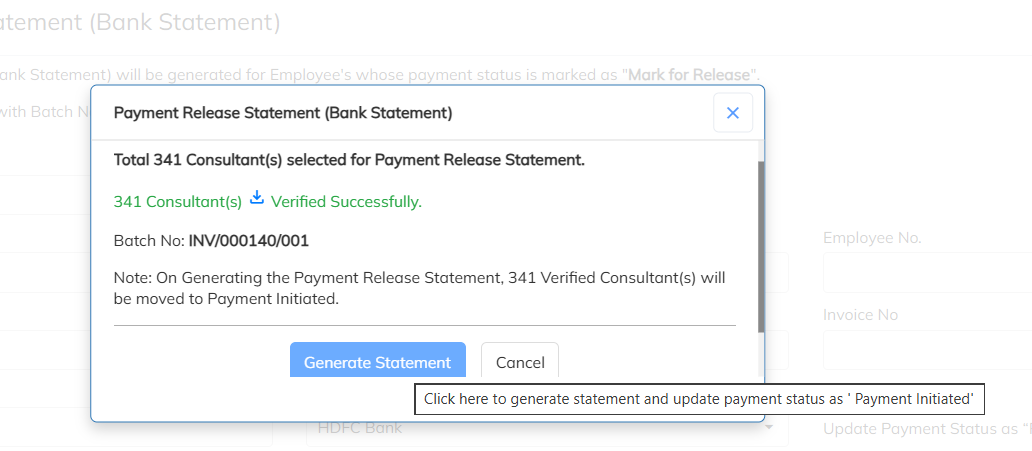Click the Update Payment Status as label
This screenshot has height=451, width=1032.
[926, 430]
